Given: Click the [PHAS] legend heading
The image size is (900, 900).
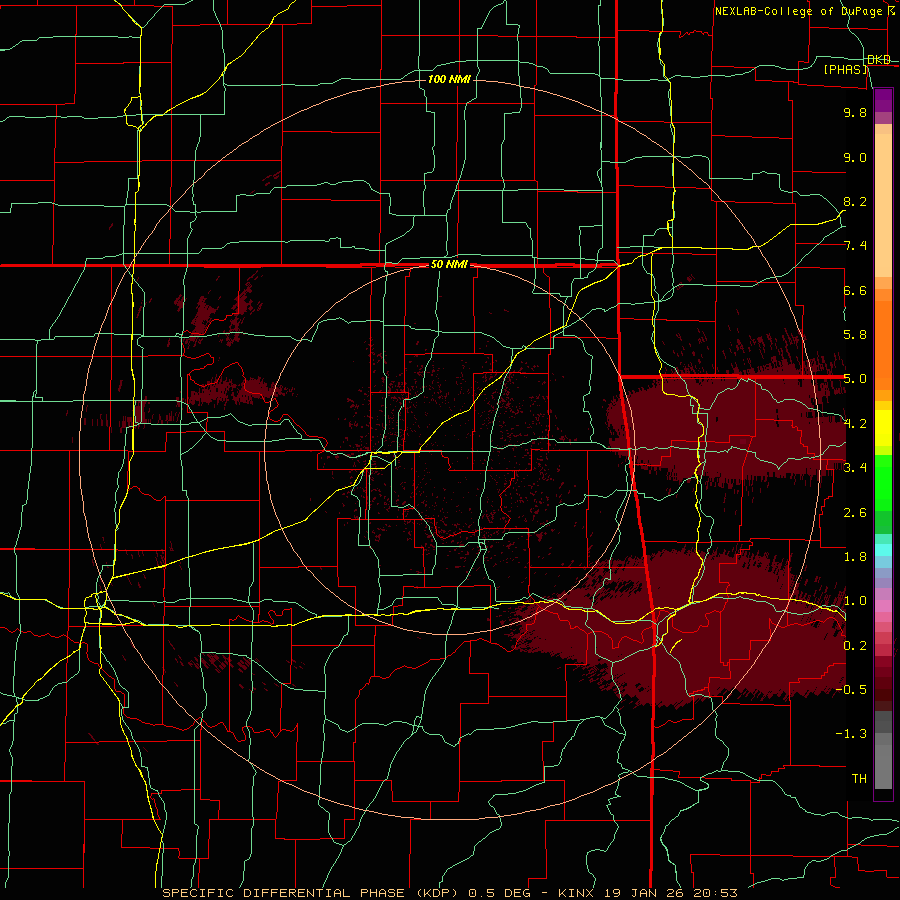Looking at the screenshot, I should [x=846, y=70].
